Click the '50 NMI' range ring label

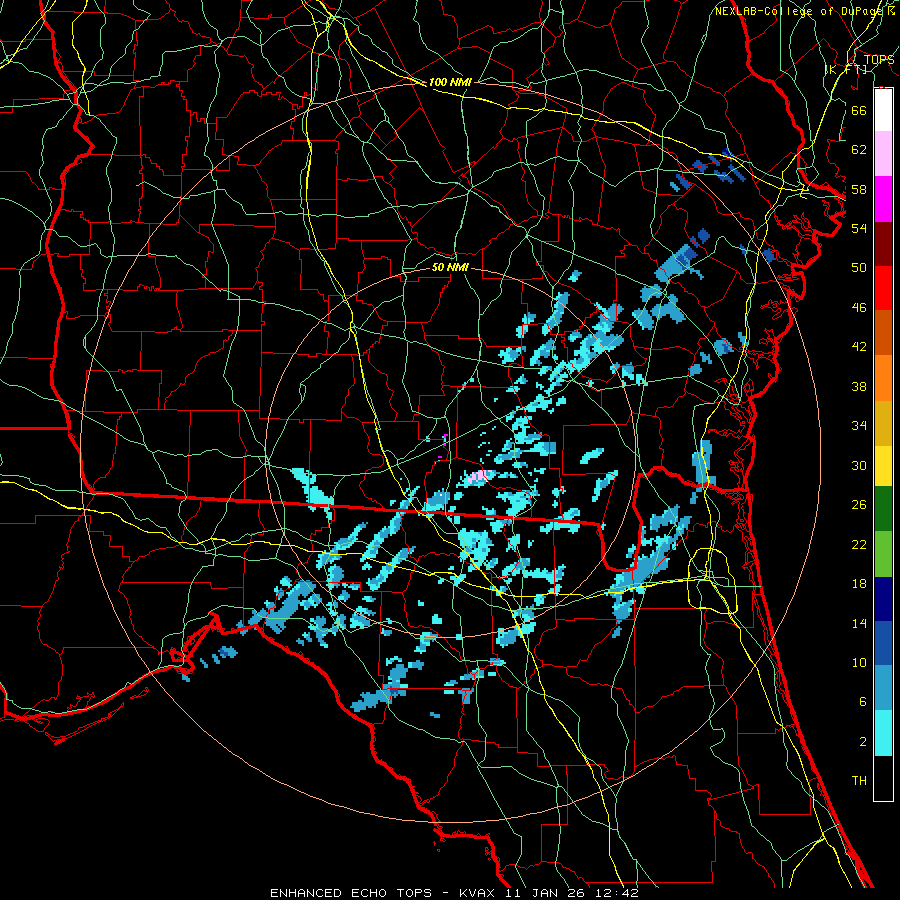[x=450, y=267]
